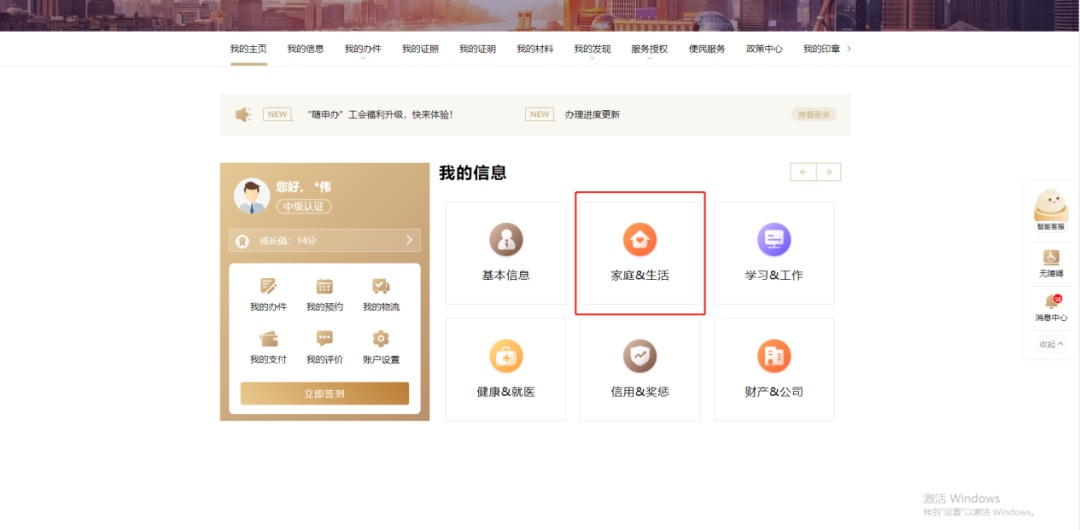This screenshot has width=1080, height=530.
Task: Open 消息中心 bell notifications
Action: click(x=1051, y=305)
